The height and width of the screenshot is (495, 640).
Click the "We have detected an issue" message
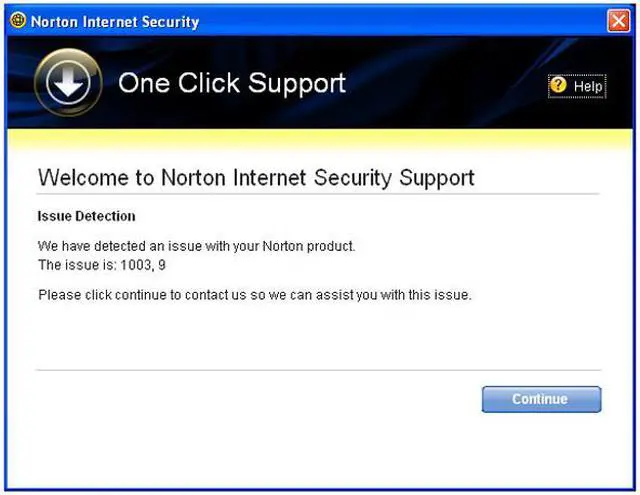coord(196,246)
